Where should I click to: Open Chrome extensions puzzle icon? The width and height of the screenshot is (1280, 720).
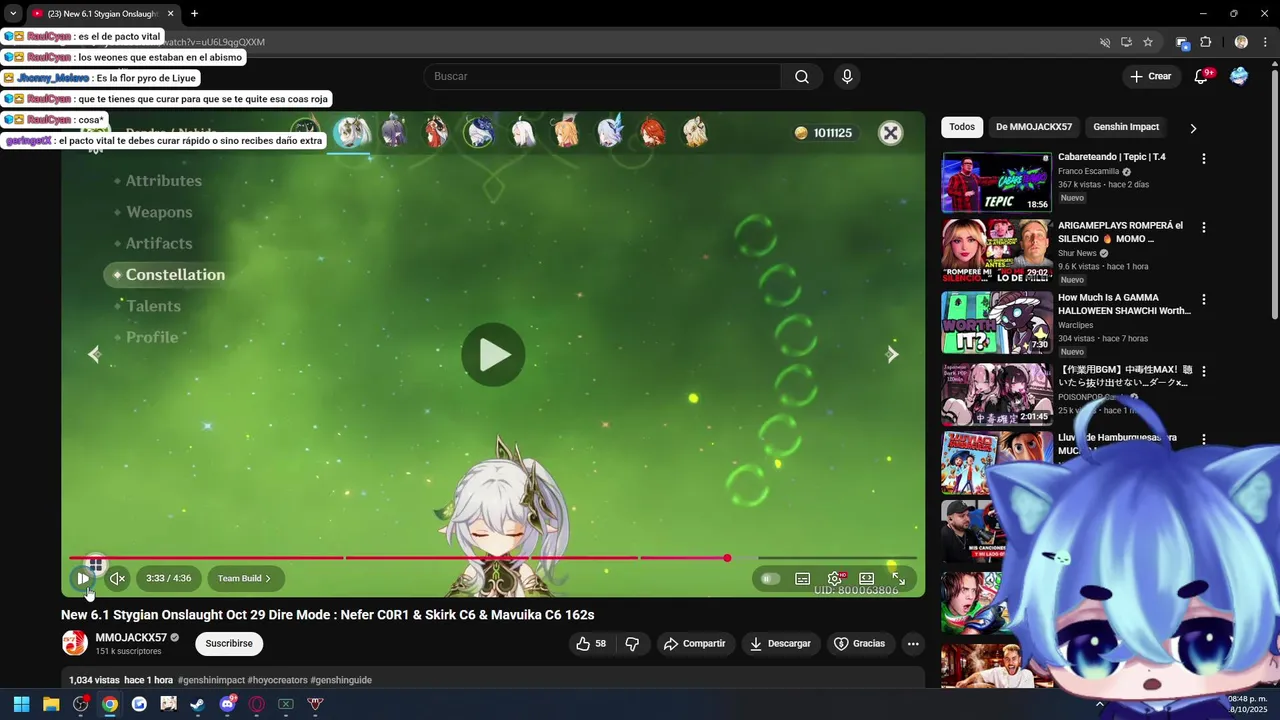pos(1206,42)
